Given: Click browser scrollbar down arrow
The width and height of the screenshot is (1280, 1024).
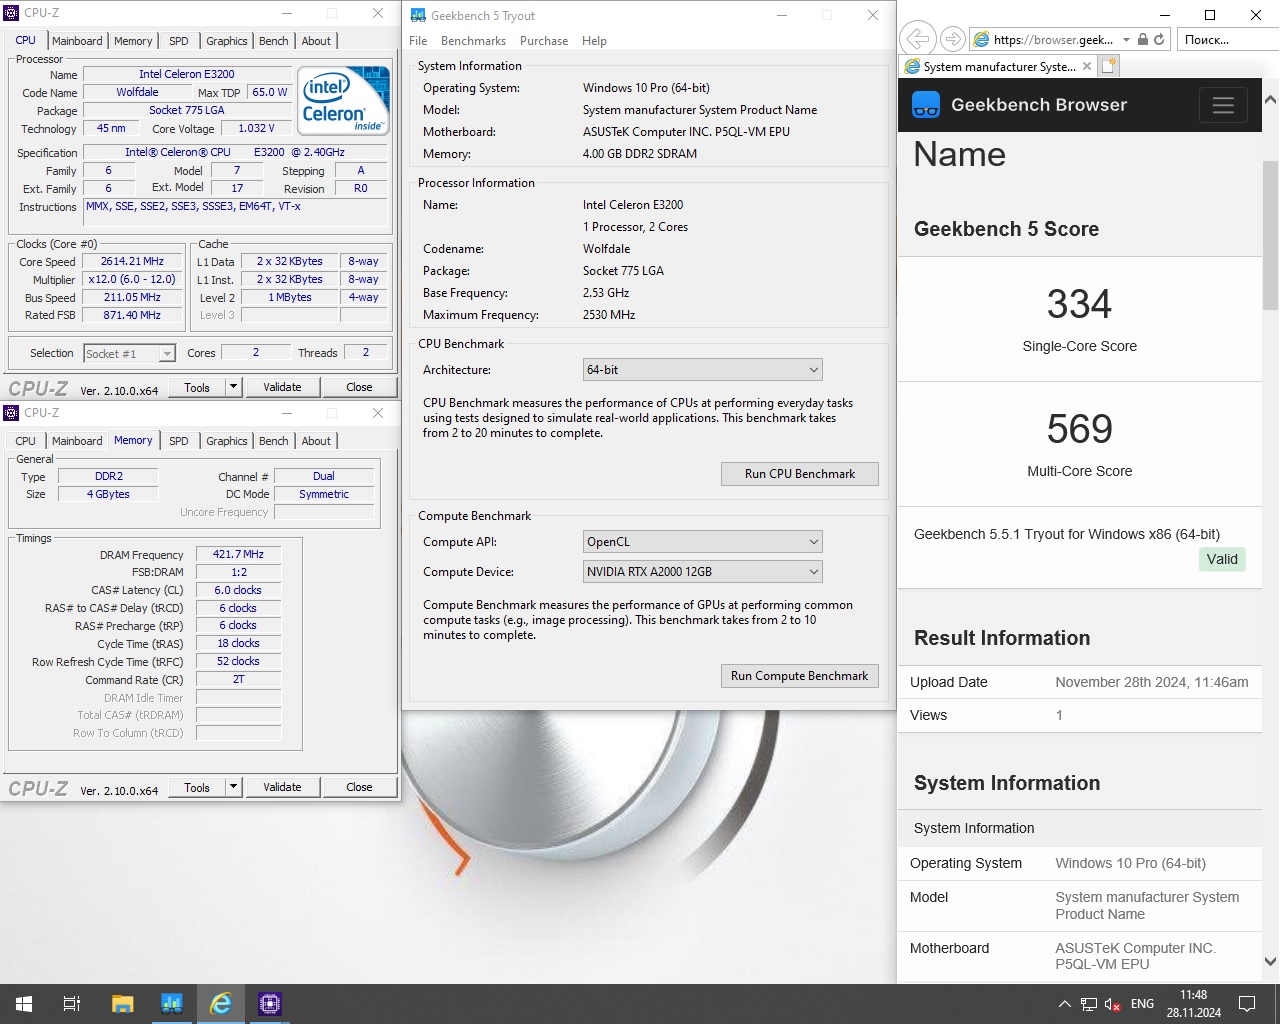Looking at the screenshot, I should [1270, 962].
